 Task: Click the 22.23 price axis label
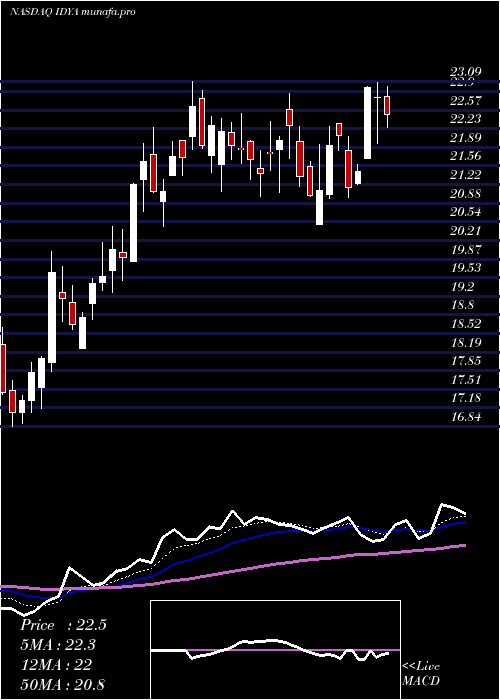(465, 119)
